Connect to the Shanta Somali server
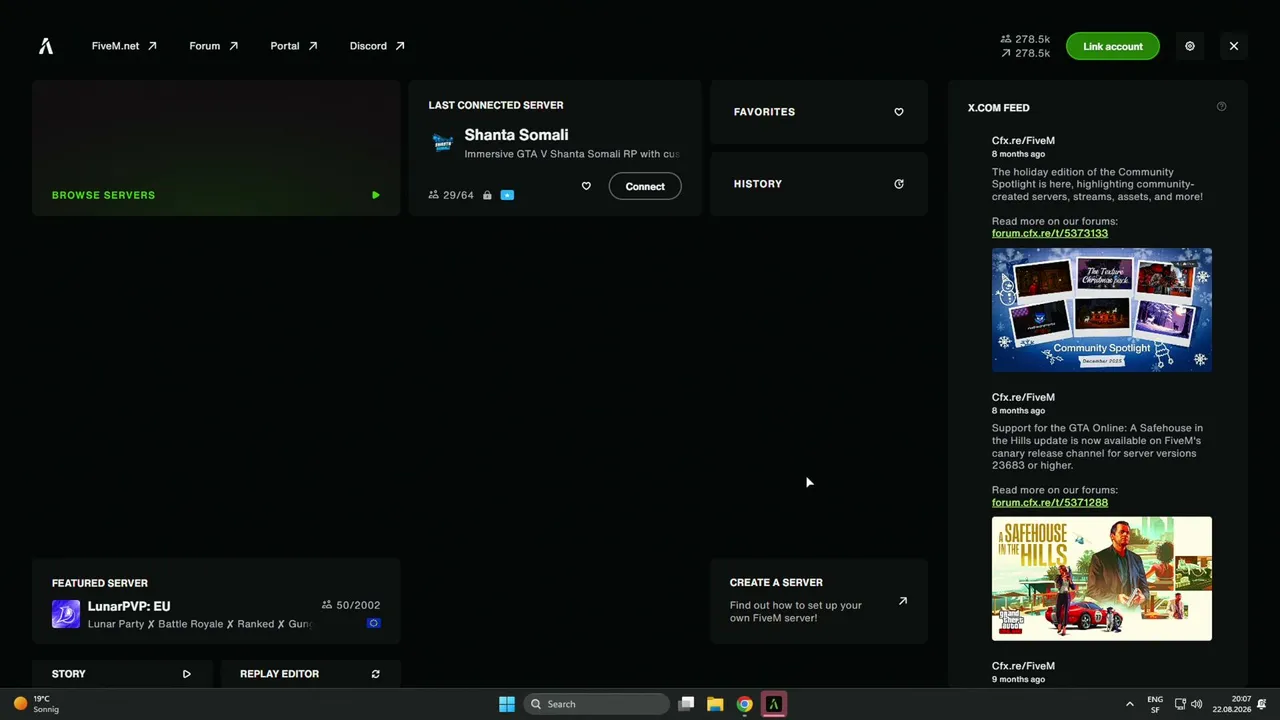Image resolution: width=1280 pixels, height=720 pixels. [x=645, y=186]
